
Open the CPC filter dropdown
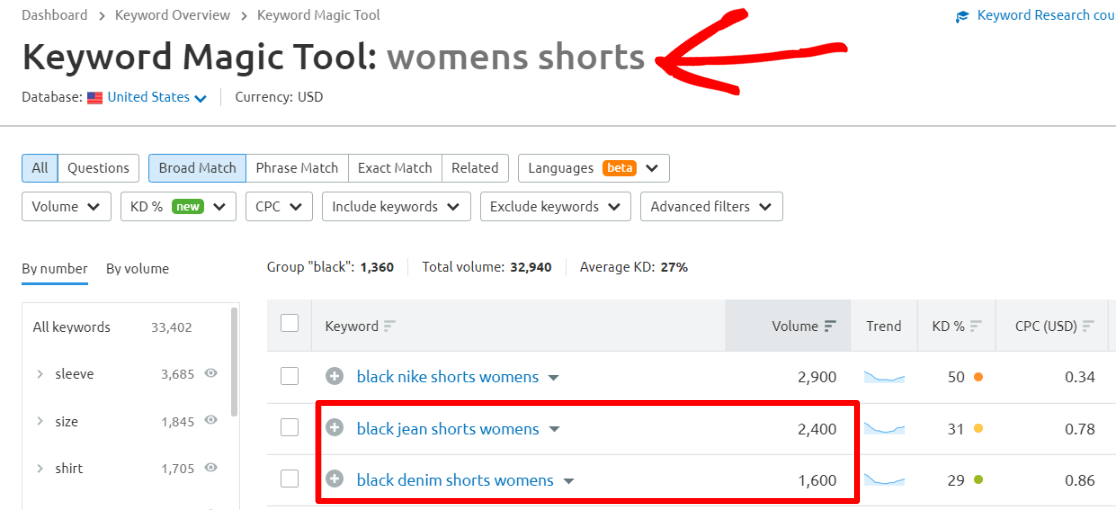coord(279,206)
